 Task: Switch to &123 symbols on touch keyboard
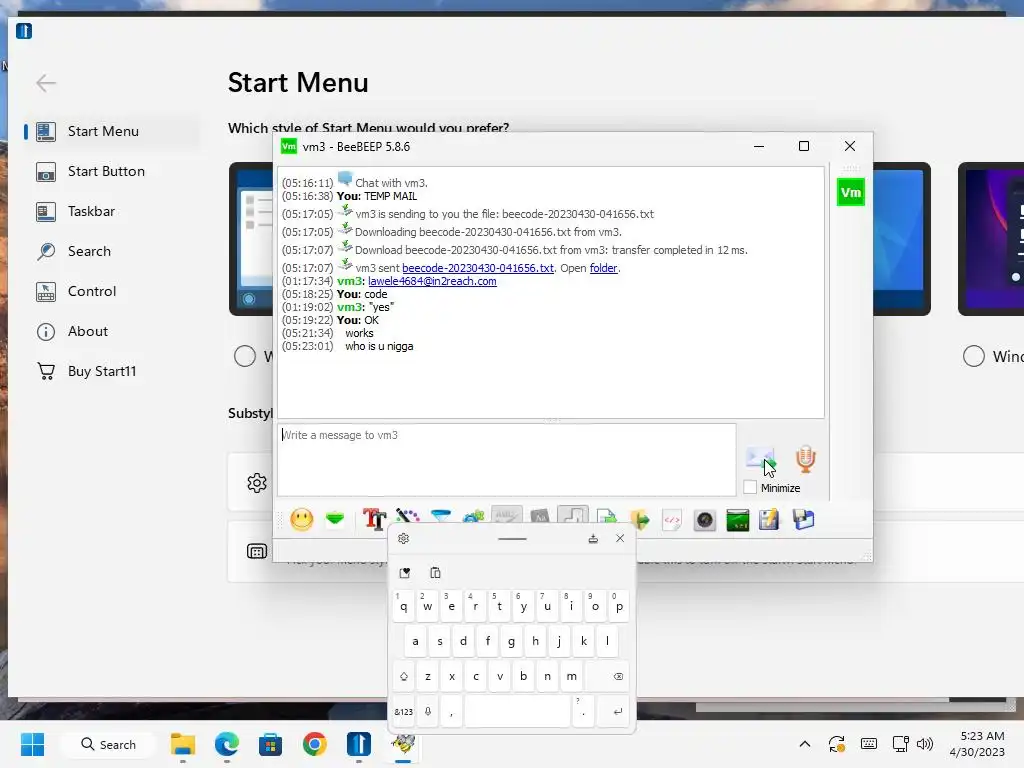pyautogui.click(x=404, y=711)
